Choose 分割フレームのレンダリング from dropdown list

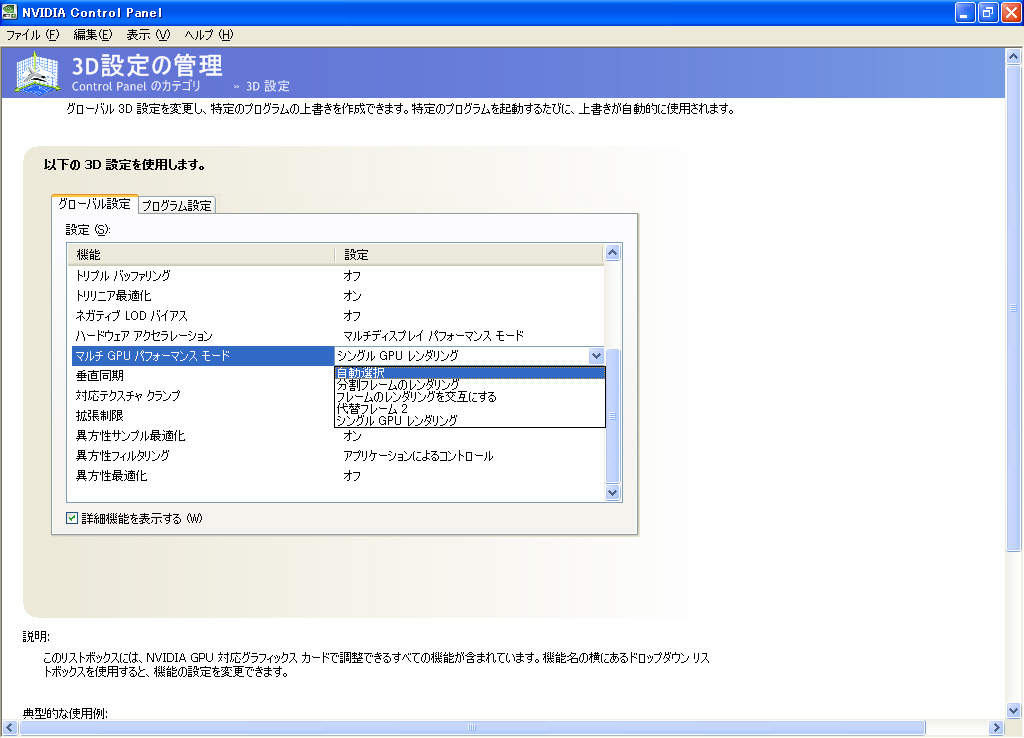470,385
